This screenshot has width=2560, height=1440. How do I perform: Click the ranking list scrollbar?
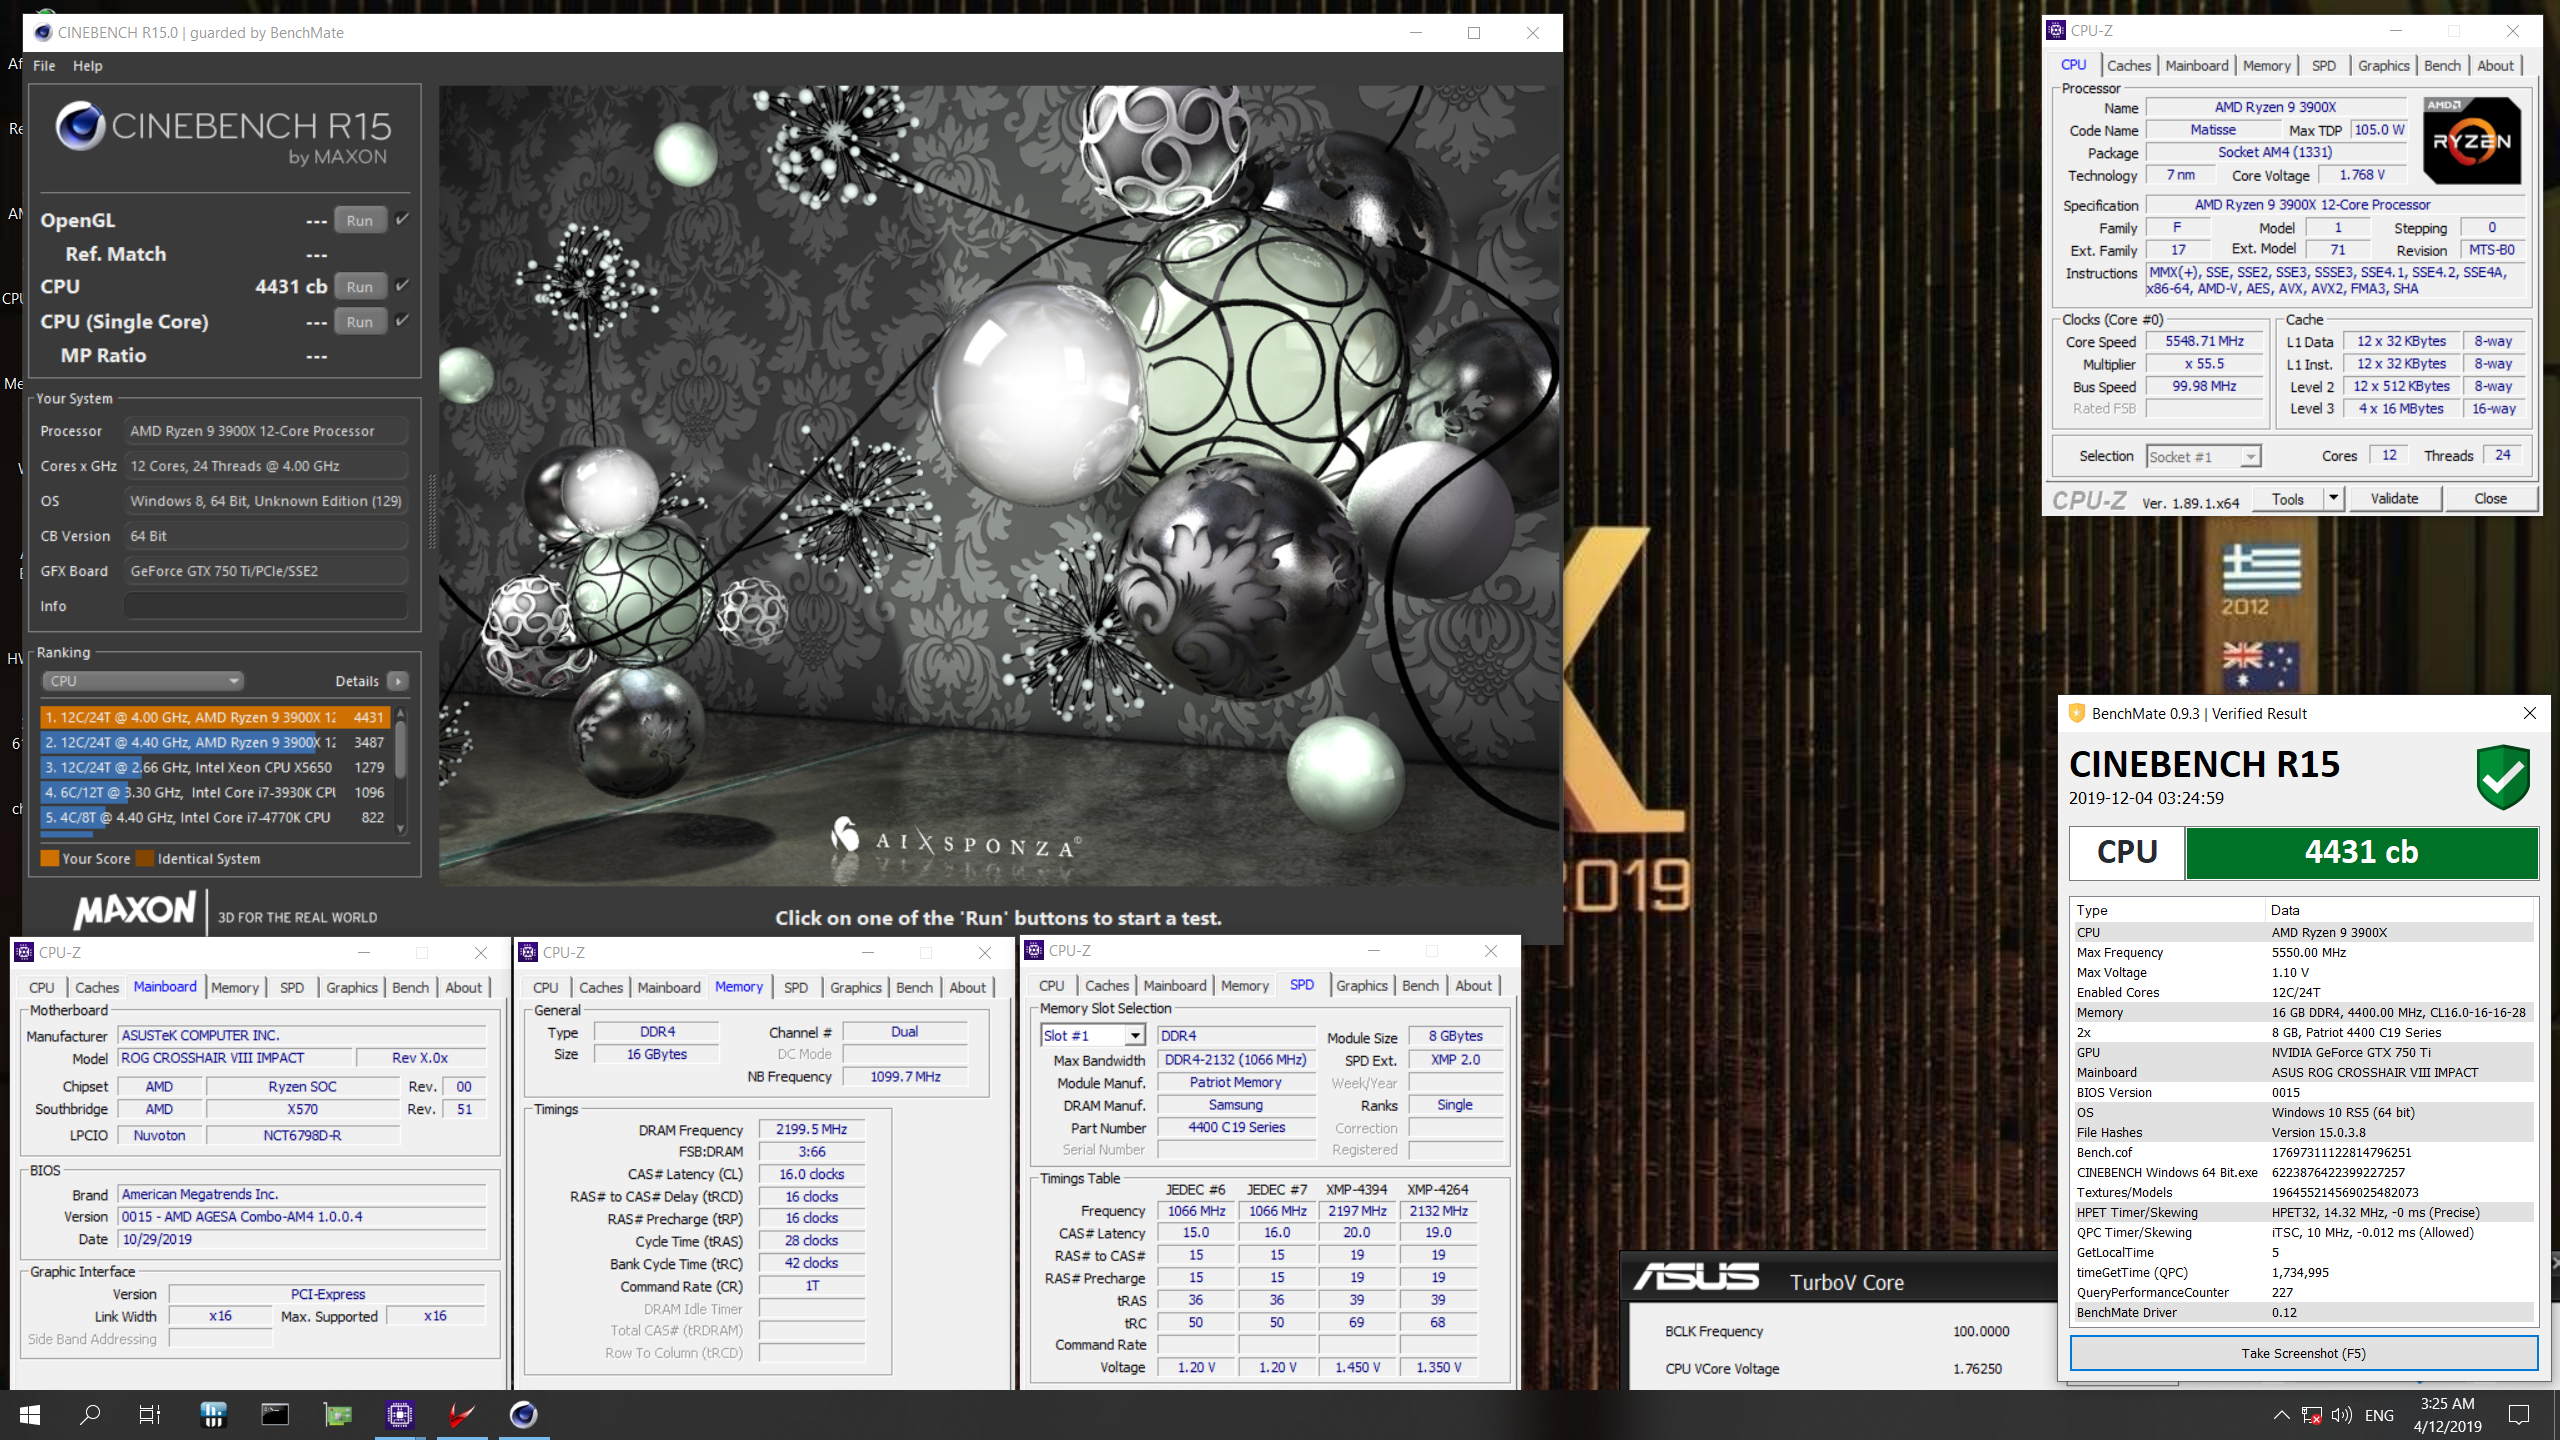(401, 750)
